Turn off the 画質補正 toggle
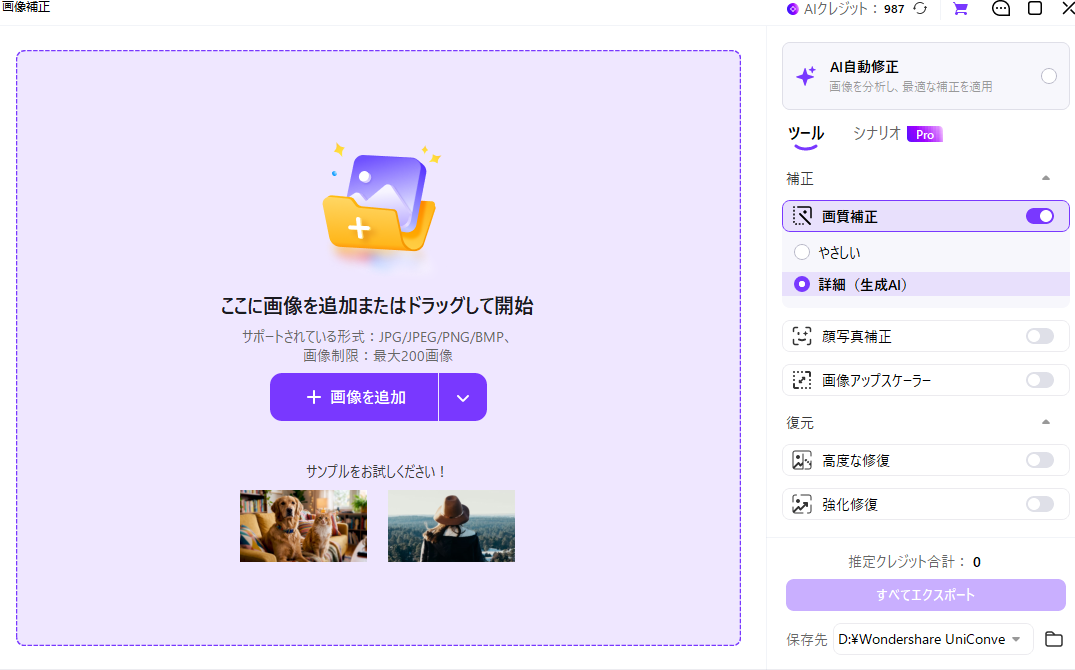This screenshot has width=1075, height=670. click(1040, 216)
